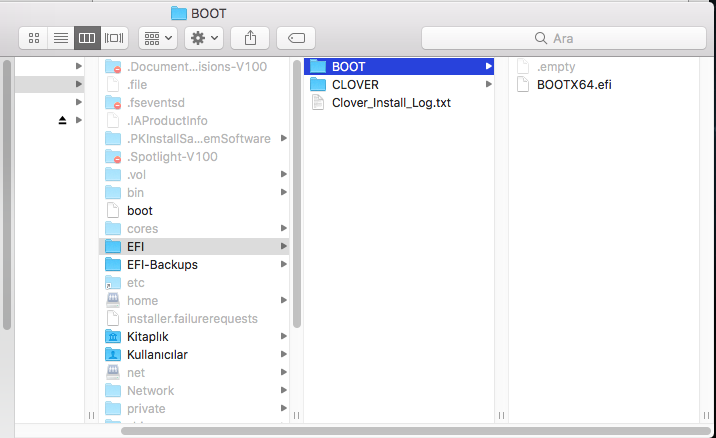
Task: Click the Kullanıcılar folder icon
Action: tap(113, 355)
